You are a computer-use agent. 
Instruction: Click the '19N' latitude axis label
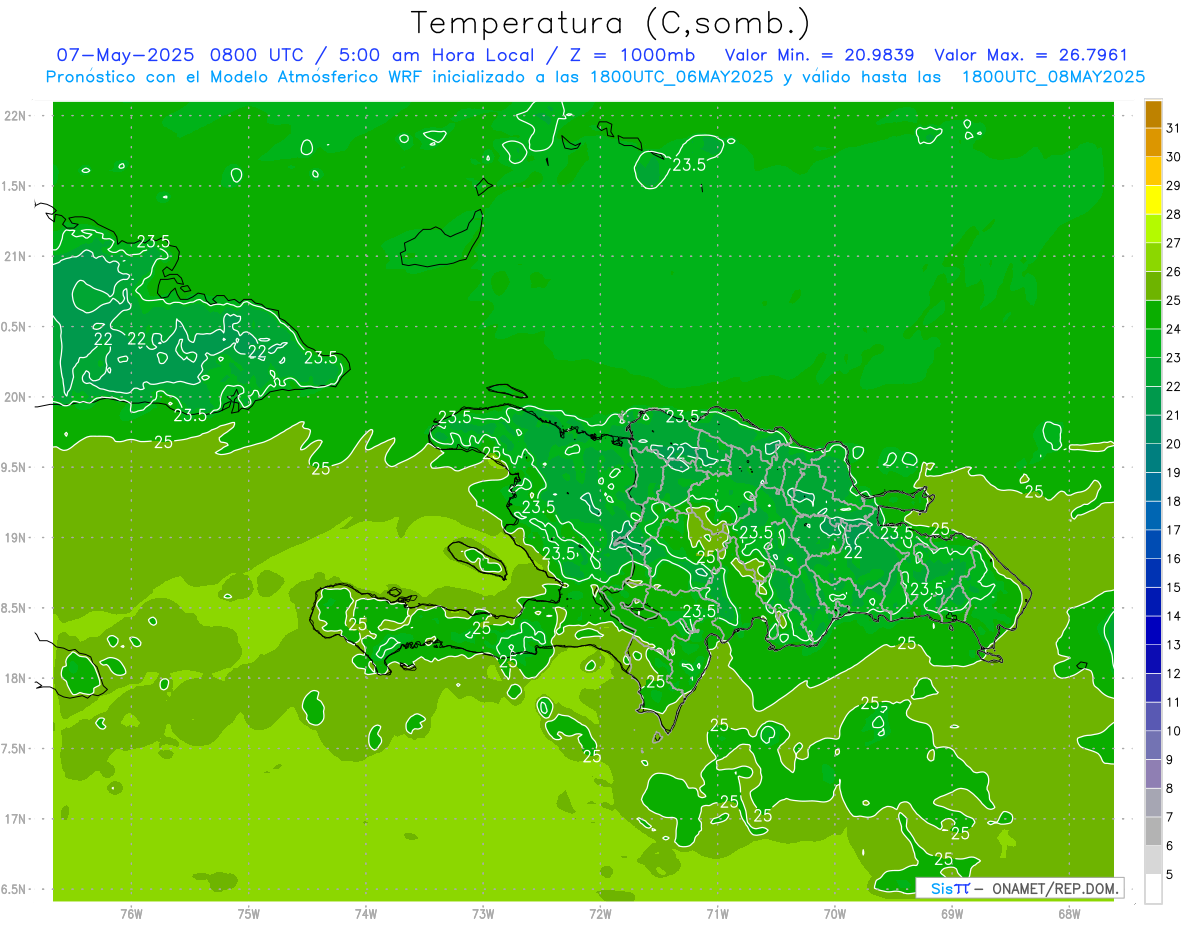[15, 538]
